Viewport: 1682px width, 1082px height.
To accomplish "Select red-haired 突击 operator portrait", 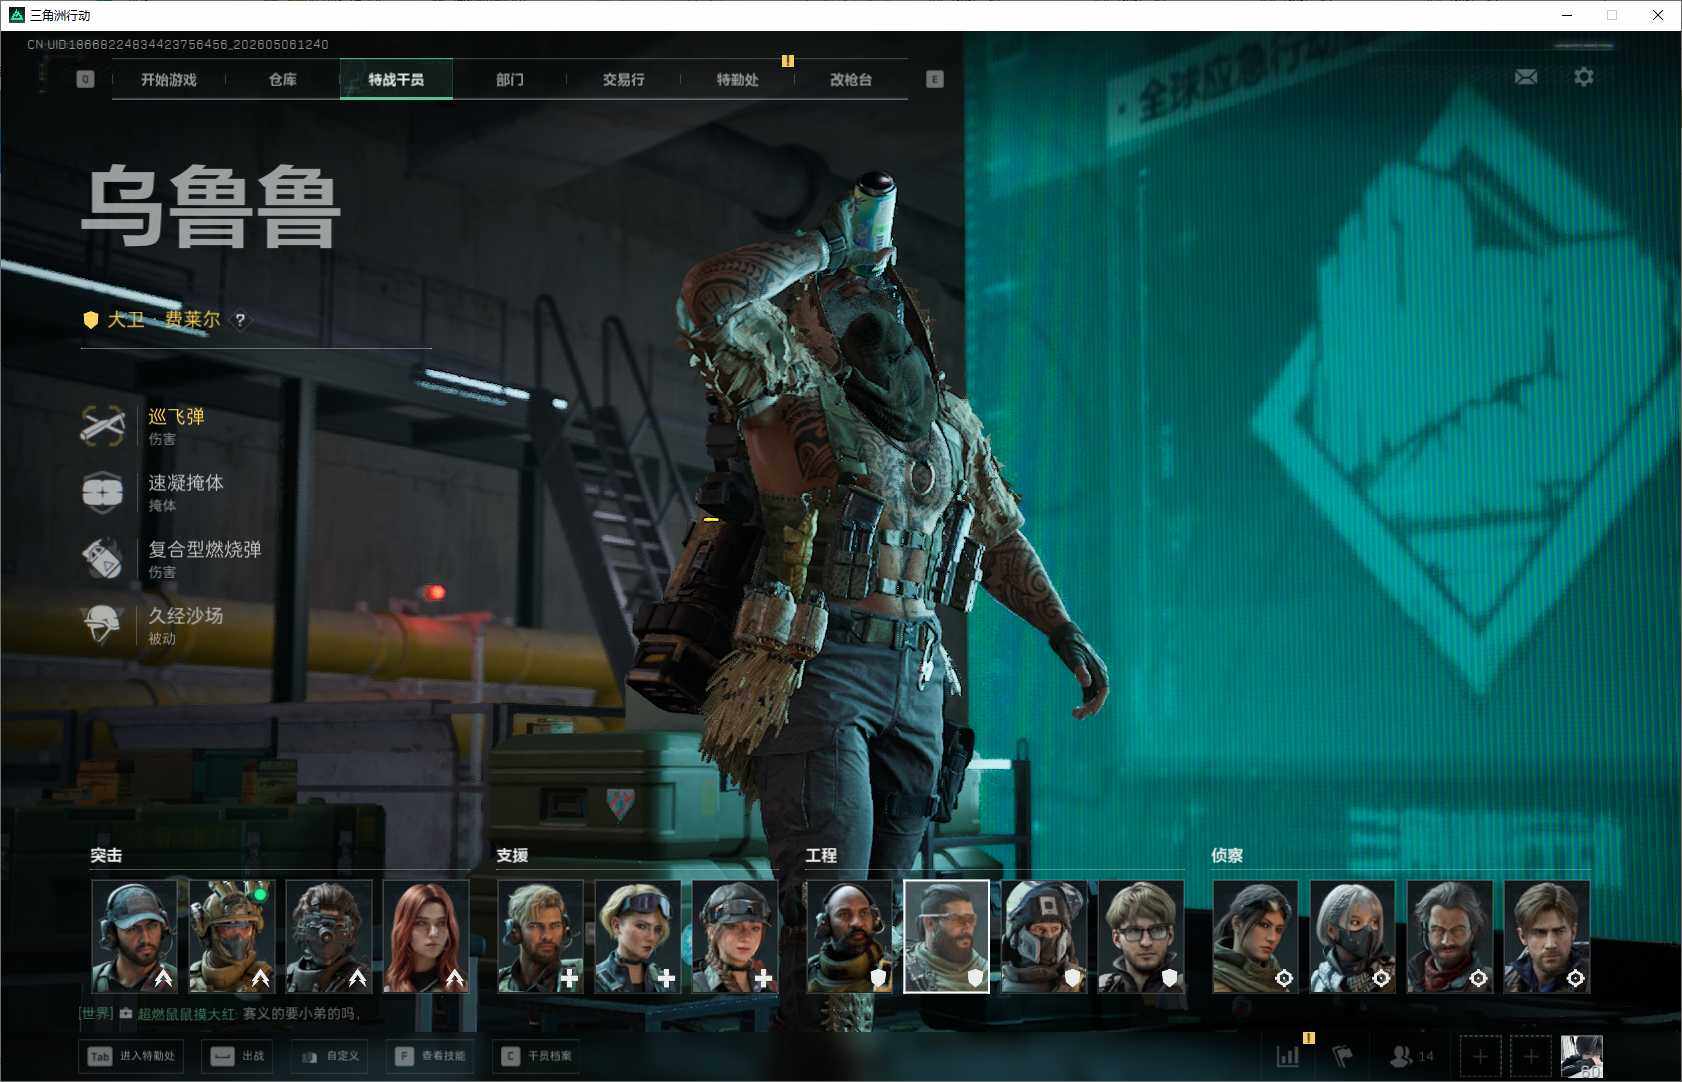I will (426, 936).
